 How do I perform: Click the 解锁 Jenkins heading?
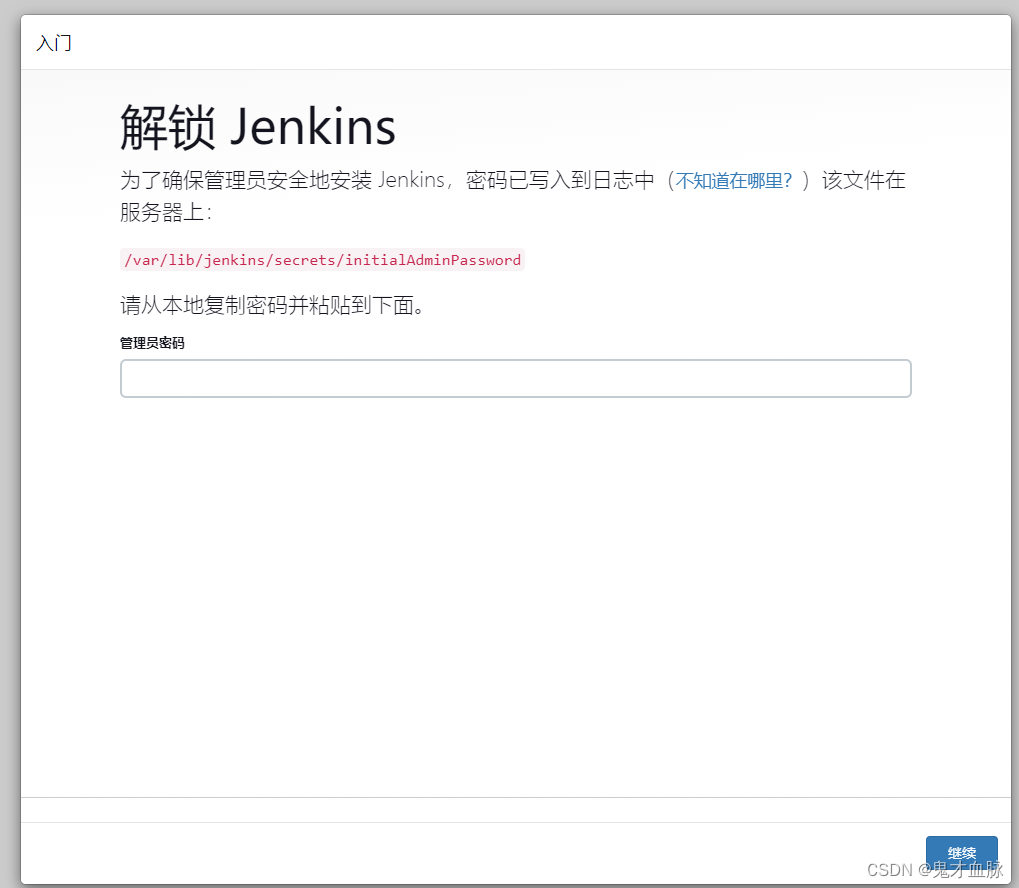point(258,127)
